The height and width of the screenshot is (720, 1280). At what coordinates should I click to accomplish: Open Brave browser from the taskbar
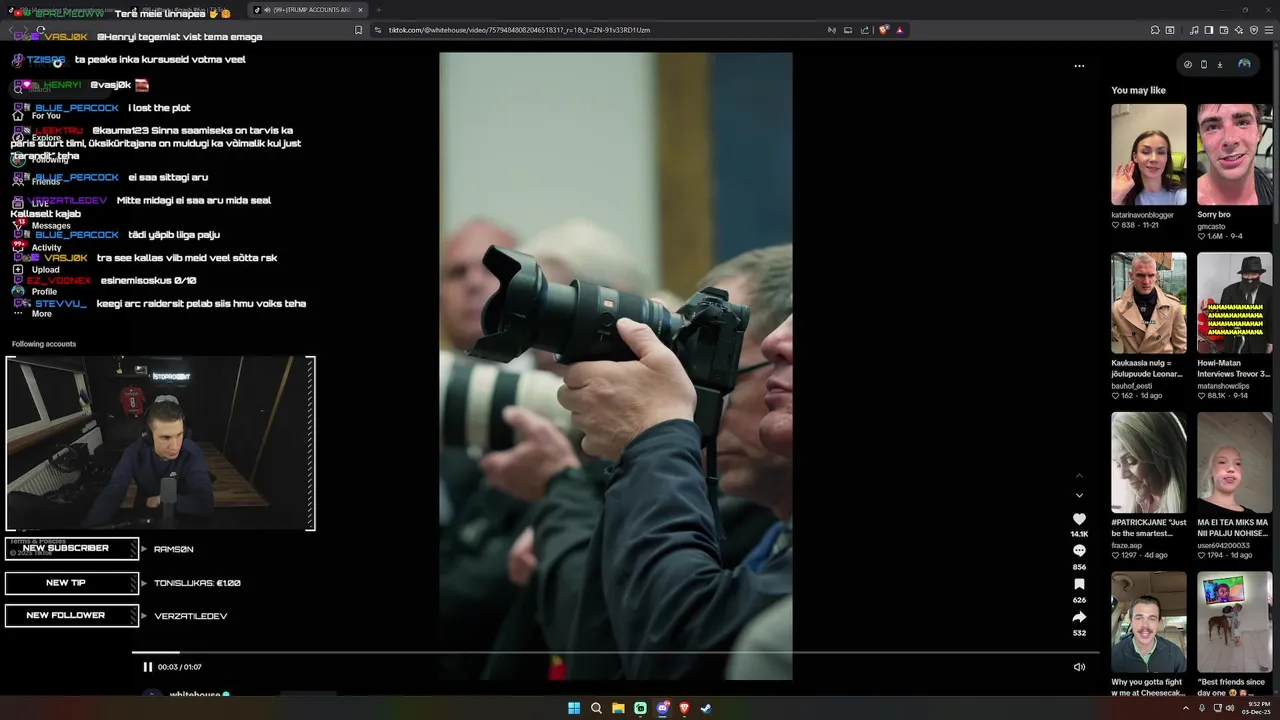click(x=684, y=708)
